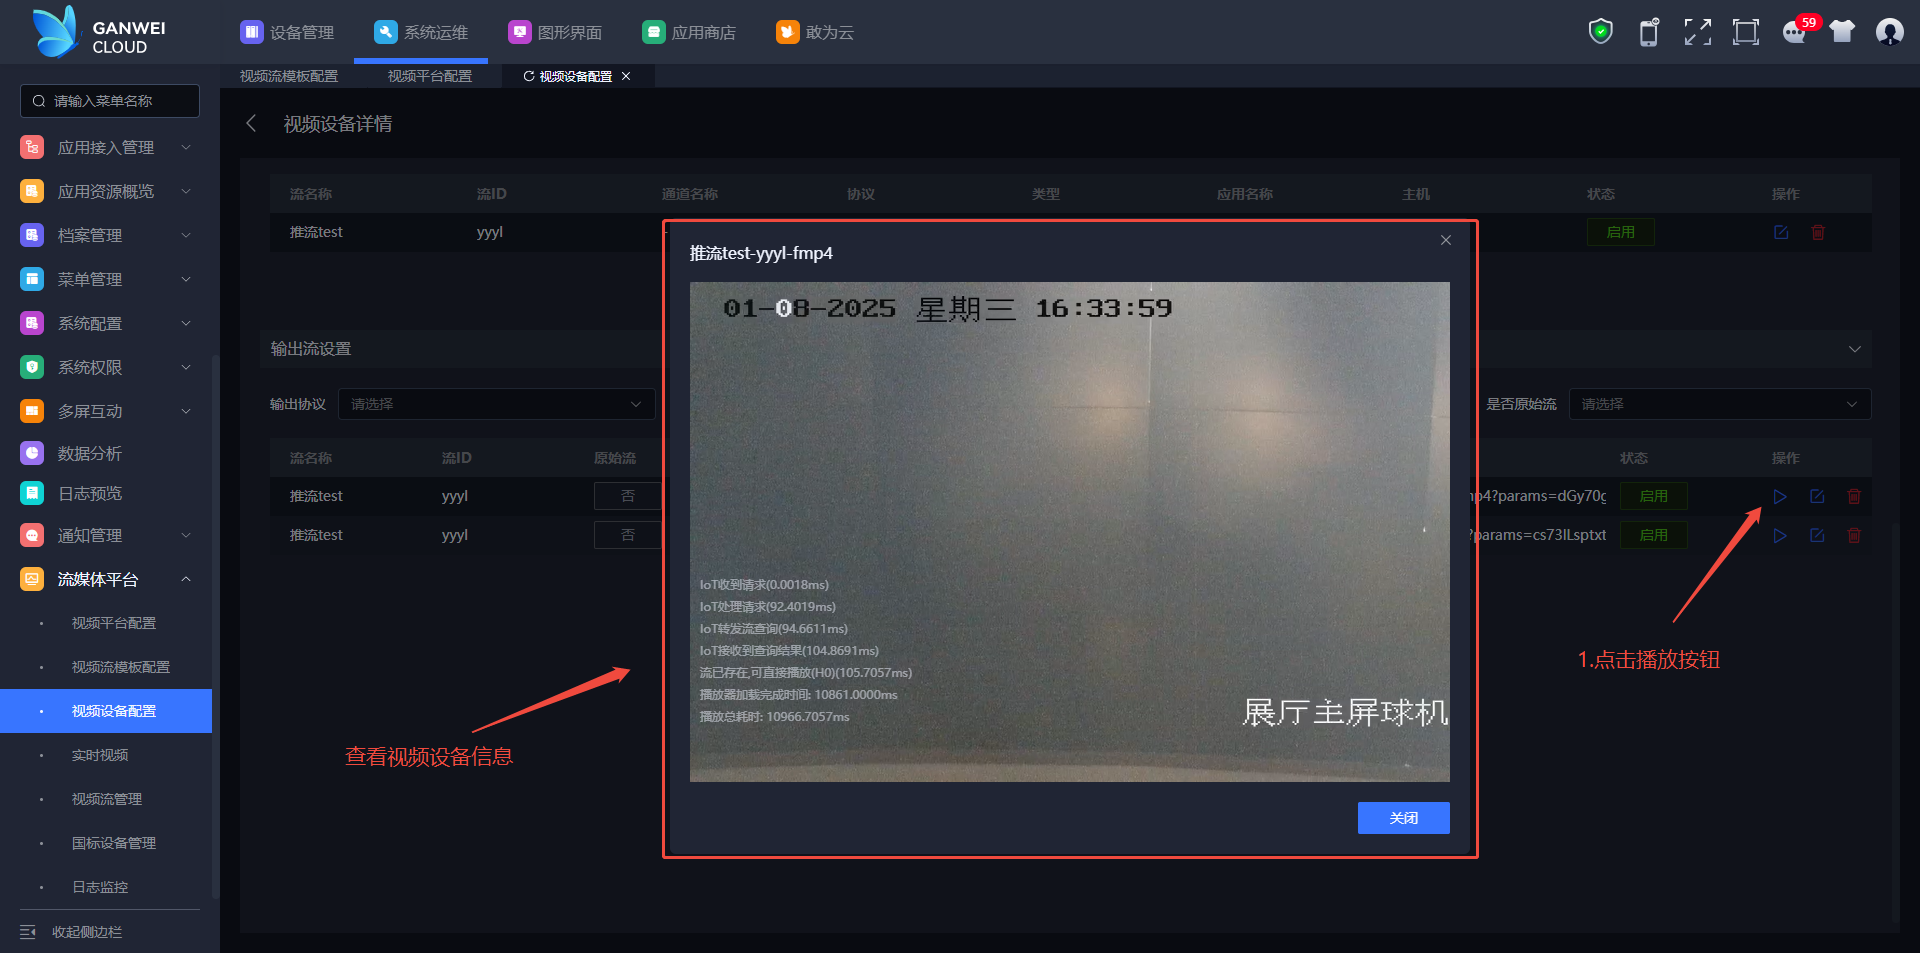
Task: Open 数据分析 in the sidebar
Action: click(90, 453)
